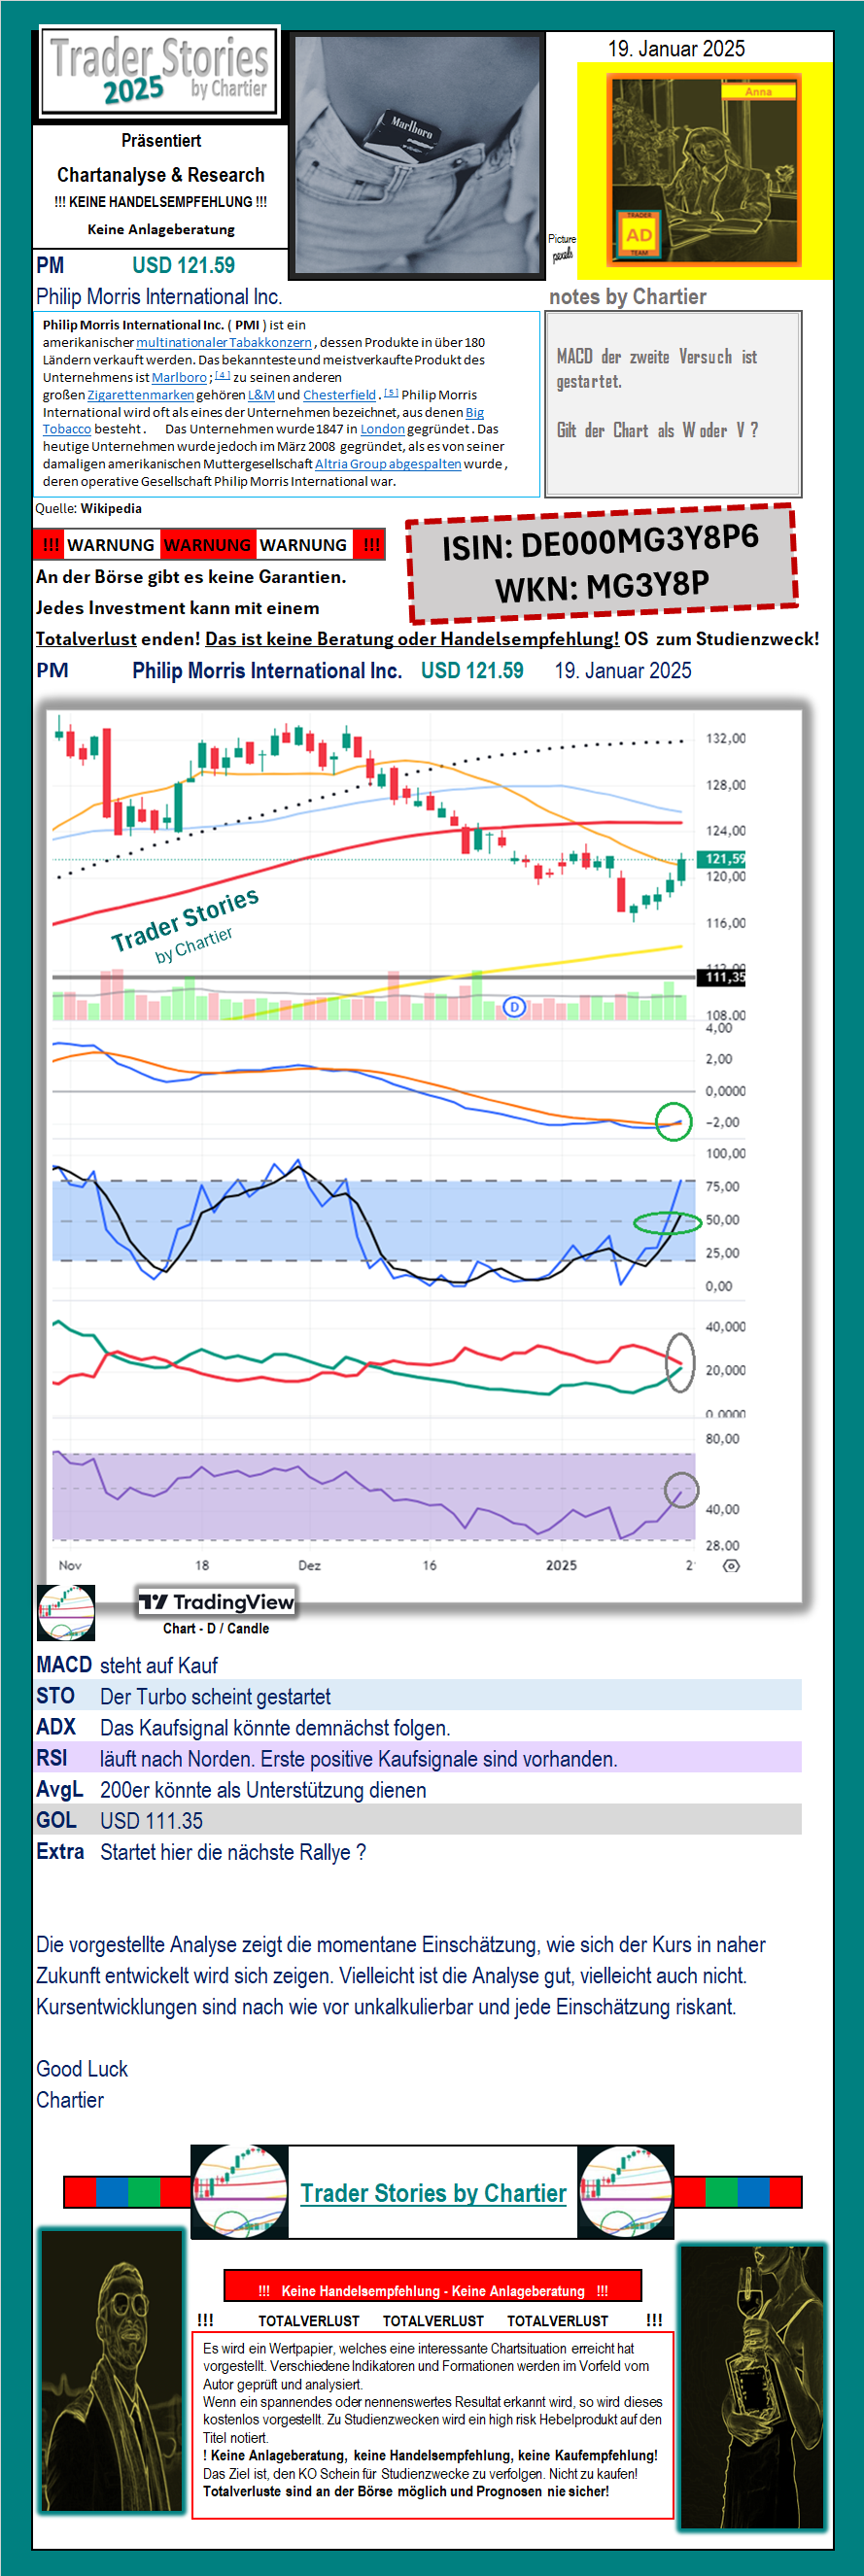The height and width of the screenshot is (2576, 864).
Task: Click circular chart icon left of footer link
Action: pyautogui.click(x=240, y=2190)
